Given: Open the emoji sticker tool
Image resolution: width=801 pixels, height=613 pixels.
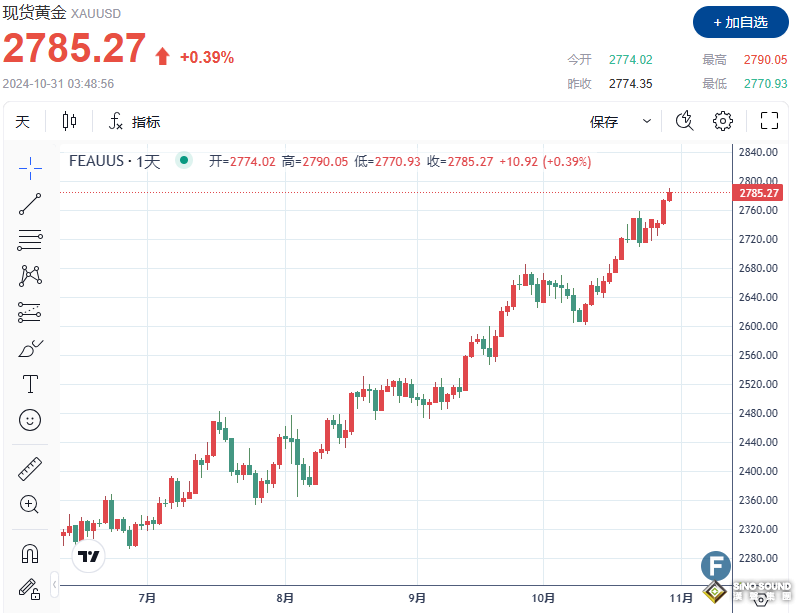Looking at the screenshot, I should pos(29,420).
